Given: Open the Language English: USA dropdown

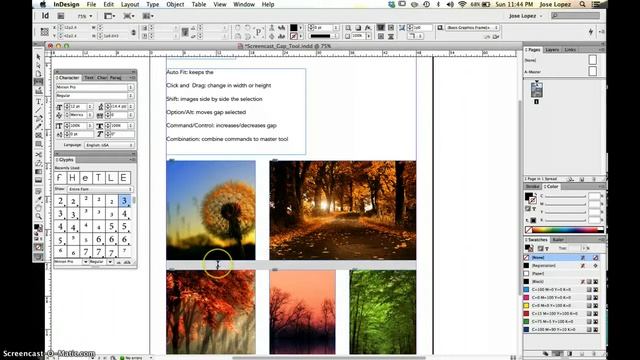Looking at the screenshot, I should coord(109,145).
